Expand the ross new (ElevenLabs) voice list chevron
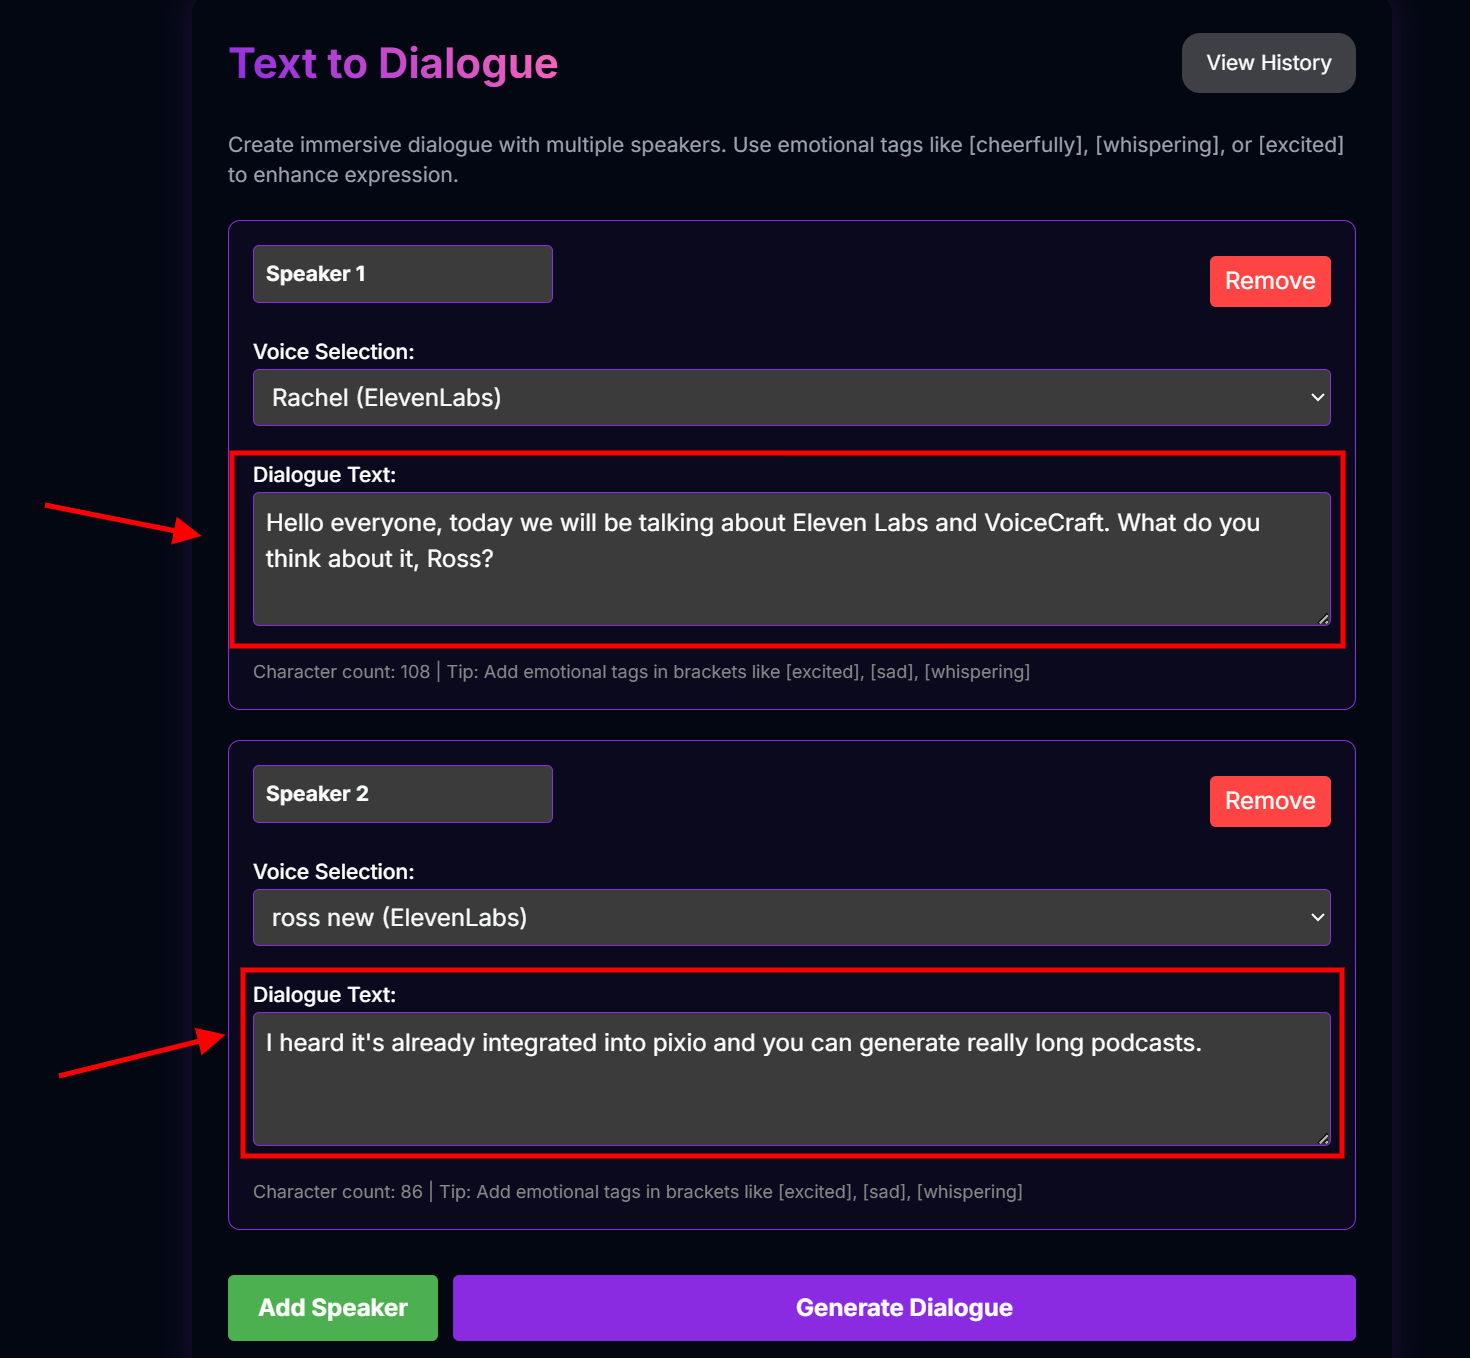The image size is (1470, 1358). tap(1316, 917)
